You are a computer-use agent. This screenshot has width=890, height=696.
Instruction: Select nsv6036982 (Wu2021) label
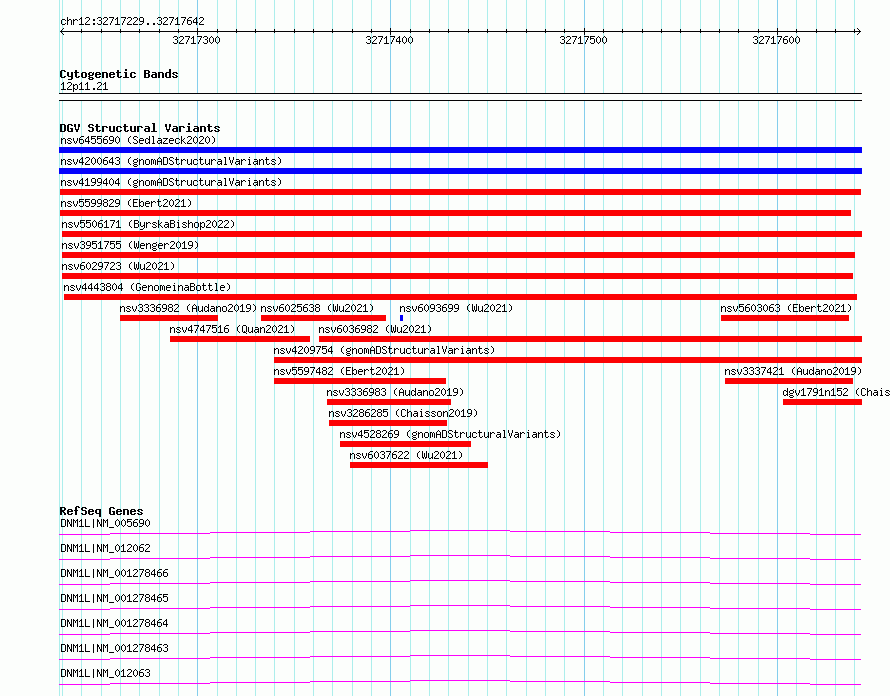click(375, 329)
